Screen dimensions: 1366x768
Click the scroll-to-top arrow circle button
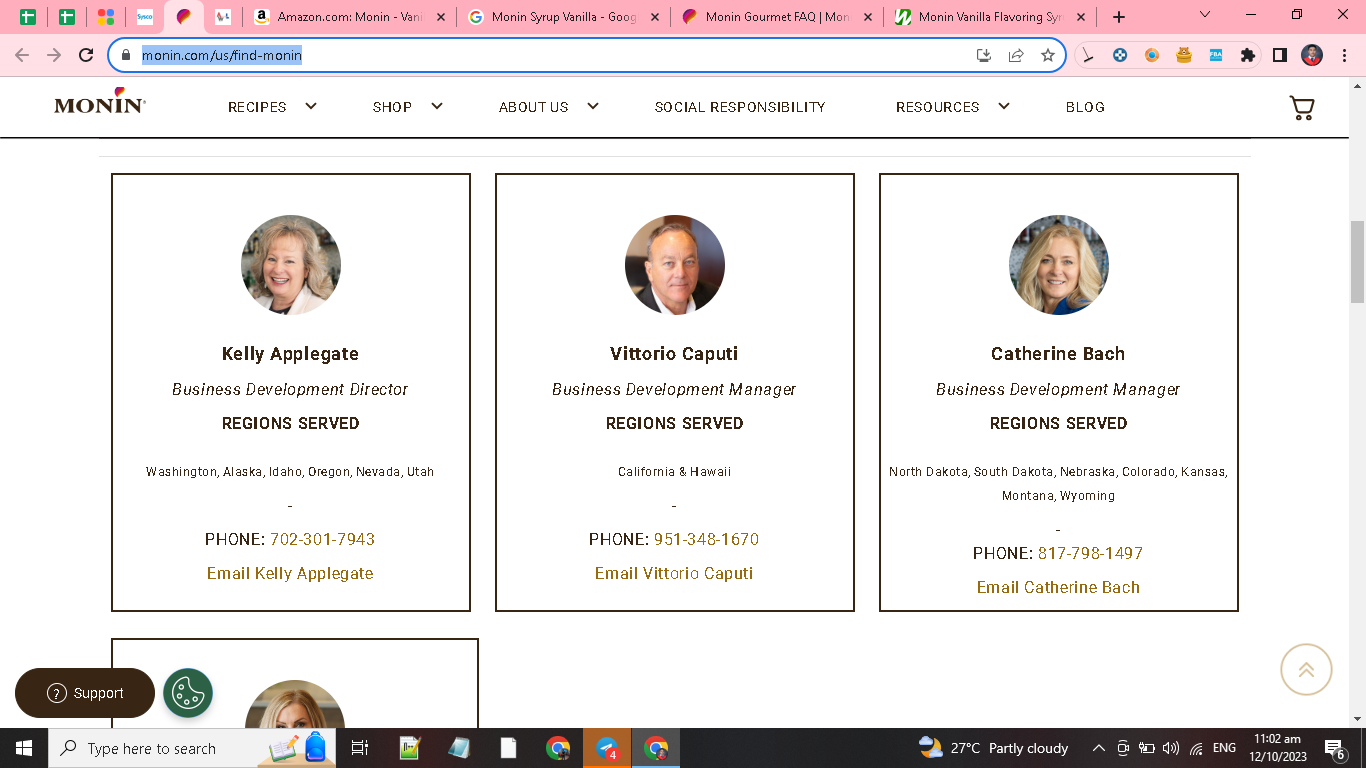(1306, 669)
